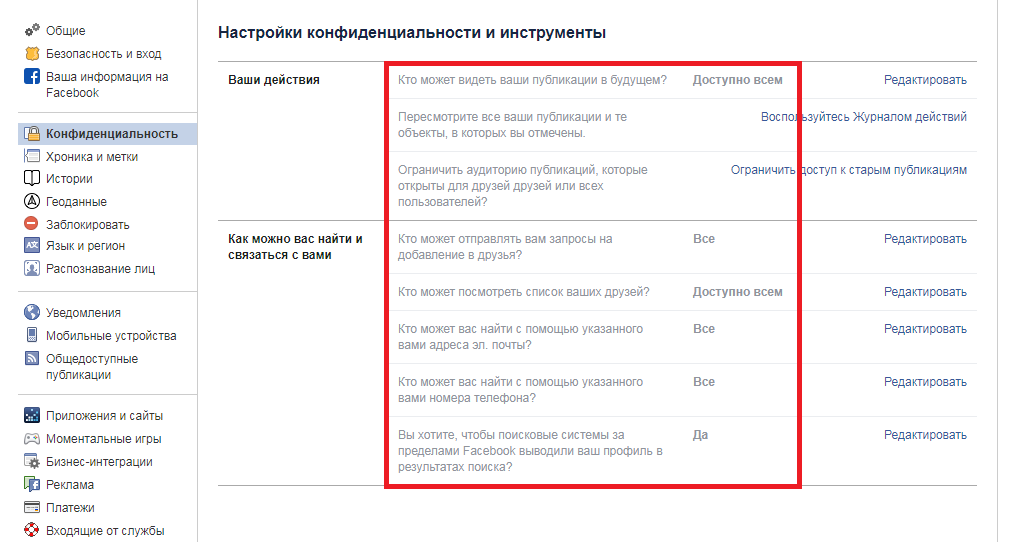The height and width of the screenshot is (542, 1009).
Task: Click the compass icon next to Геоданные
Action: coord(32,201)
